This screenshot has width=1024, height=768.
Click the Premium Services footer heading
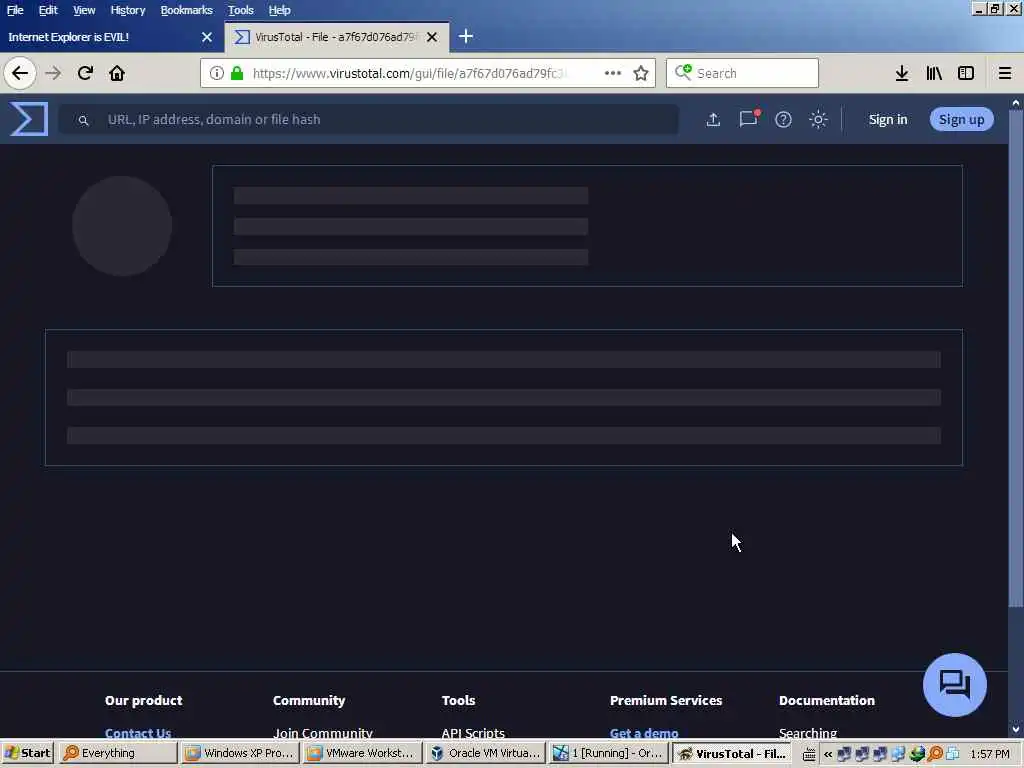coord(666,700)
